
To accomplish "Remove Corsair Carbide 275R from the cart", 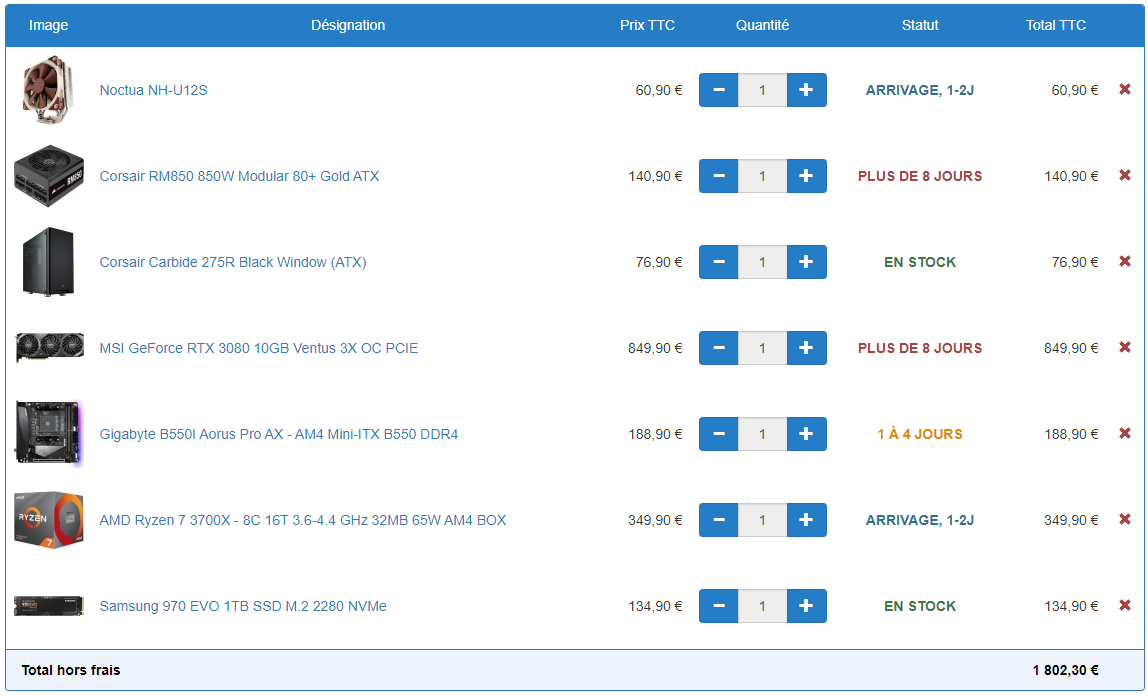I will tap(1125, 261).
